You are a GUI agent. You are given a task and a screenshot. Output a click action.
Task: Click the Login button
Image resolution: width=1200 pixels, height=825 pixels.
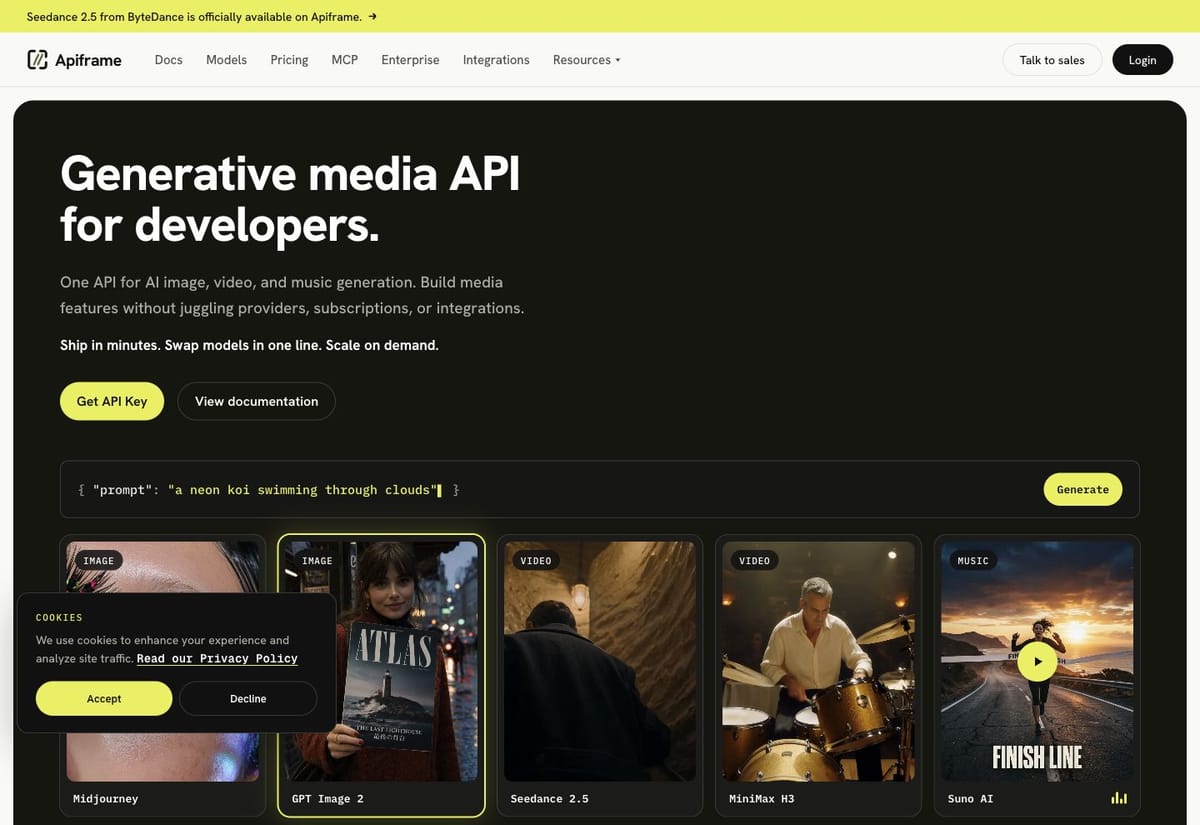coord(1142,60)
